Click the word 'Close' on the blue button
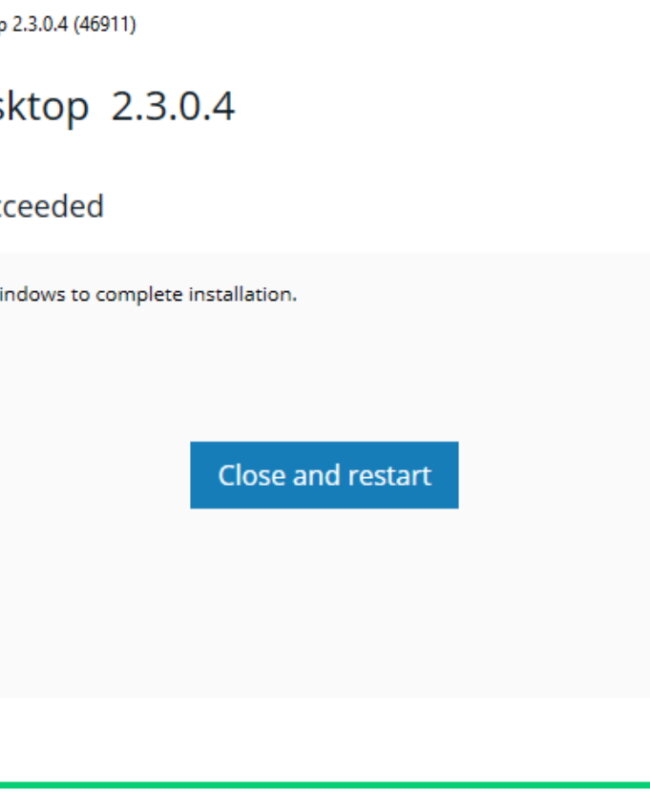 [x=252, y=475]
